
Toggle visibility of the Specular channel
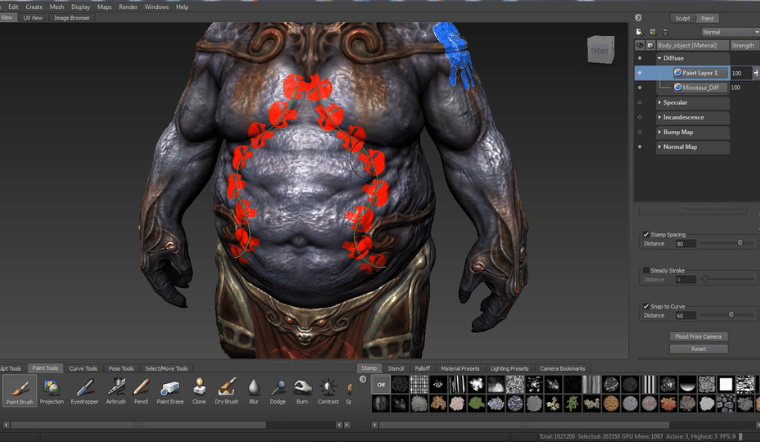639,102
